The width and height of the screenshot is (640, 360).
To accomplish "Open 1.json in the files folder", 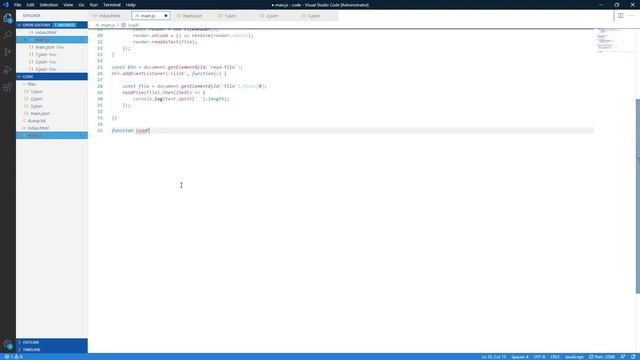I will point(52,91).
